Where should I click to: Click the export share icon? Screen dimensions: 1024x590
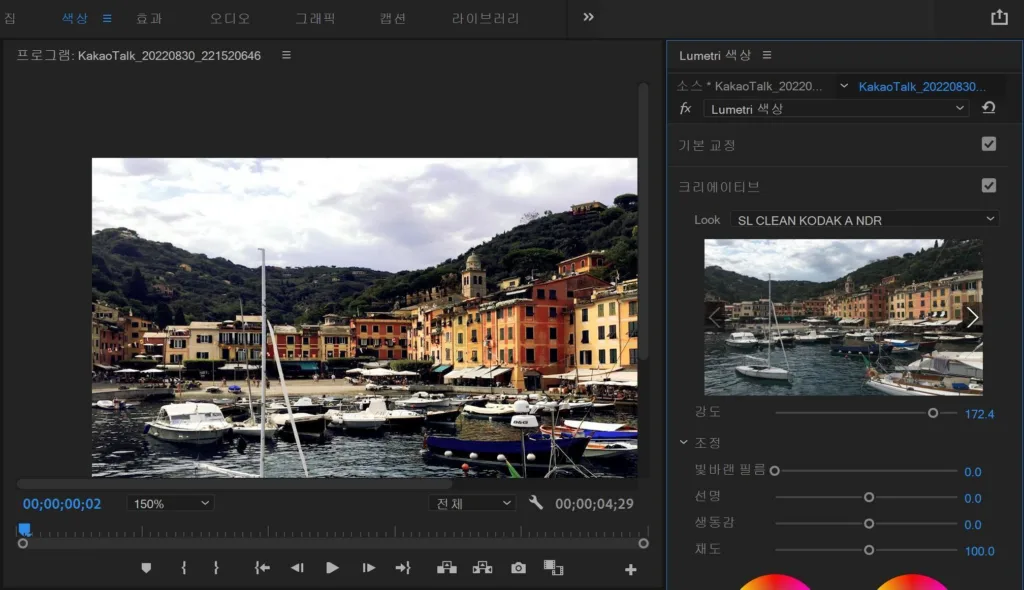(999, 17)
